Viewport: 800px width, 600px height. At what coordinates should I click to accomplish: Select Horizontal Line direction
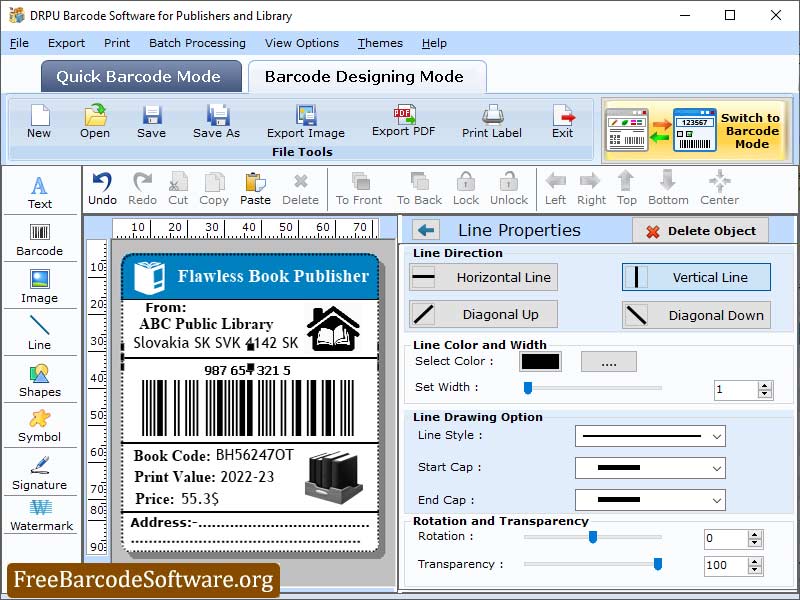pos(483,278)
